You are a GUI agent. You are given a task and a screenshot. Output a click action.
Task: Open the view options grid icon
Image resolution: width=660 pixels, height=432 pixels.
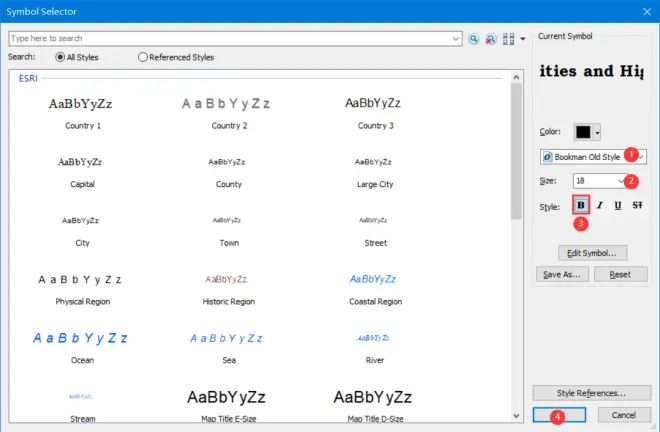pyautogui.click(x=508, y=39)
